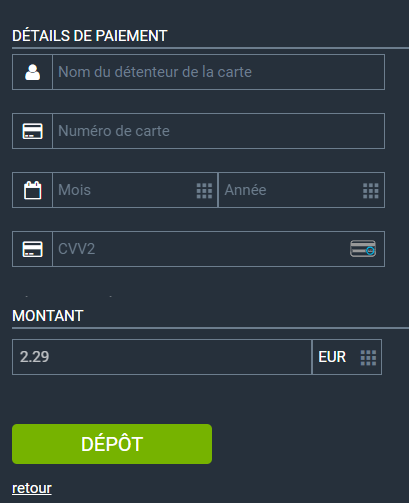Click the grid icon in the Mois field

204,191
